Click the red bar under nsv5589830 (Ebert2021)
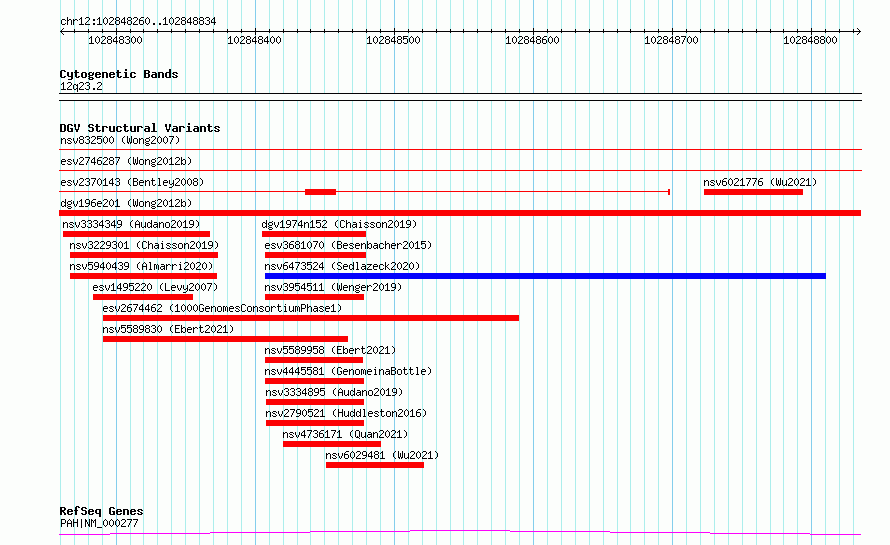This screenshot has width=890, height=545. coord(225,339)
